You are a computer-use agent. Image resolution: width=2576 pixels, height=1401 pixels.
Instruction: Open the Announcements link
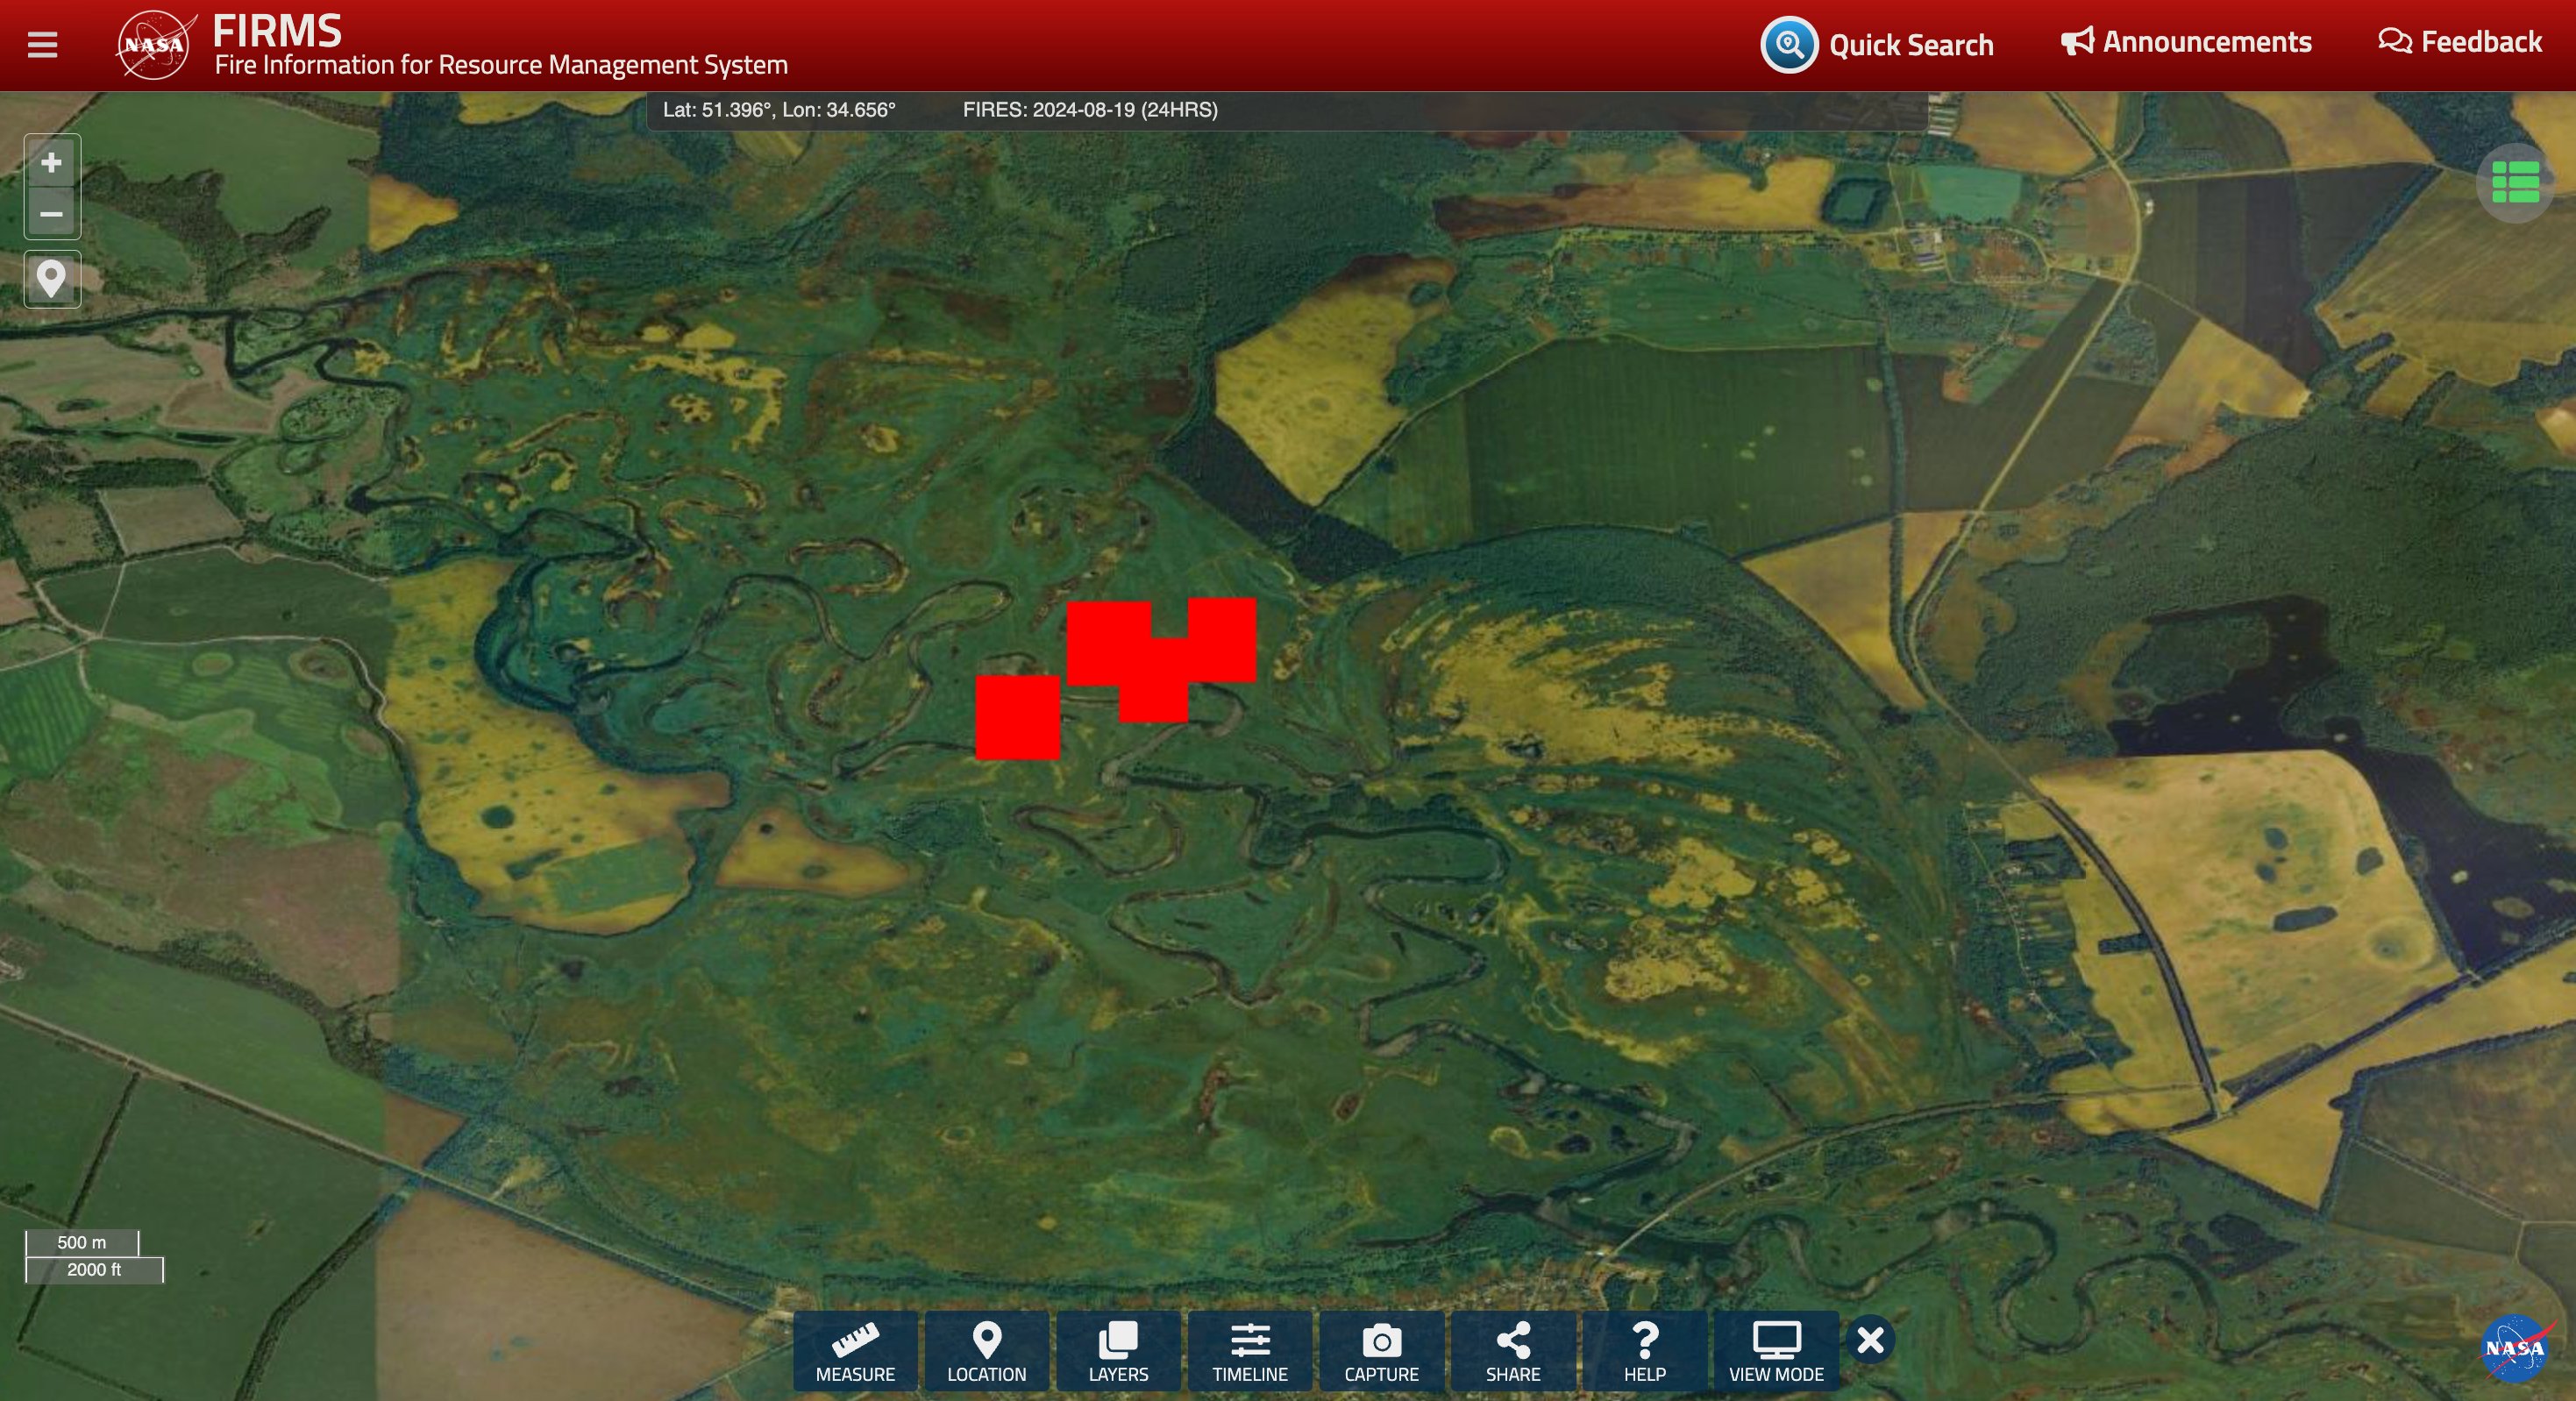pyautogui.click(x=2186, y=42)
